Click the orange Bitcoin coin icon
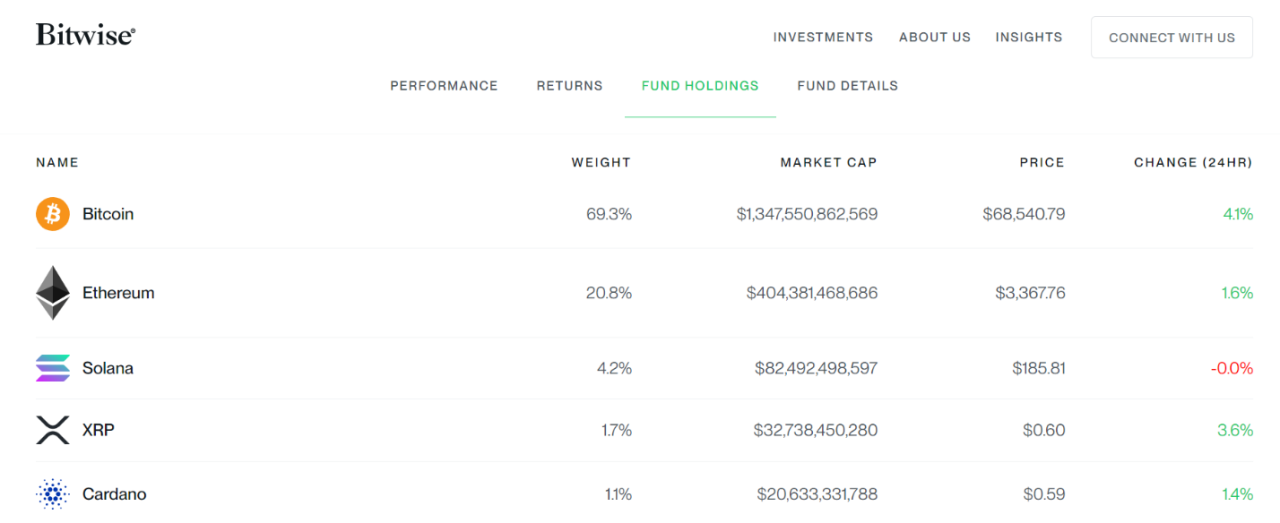The height and width of the screenshot is (523, 1280). coord(53,214)
